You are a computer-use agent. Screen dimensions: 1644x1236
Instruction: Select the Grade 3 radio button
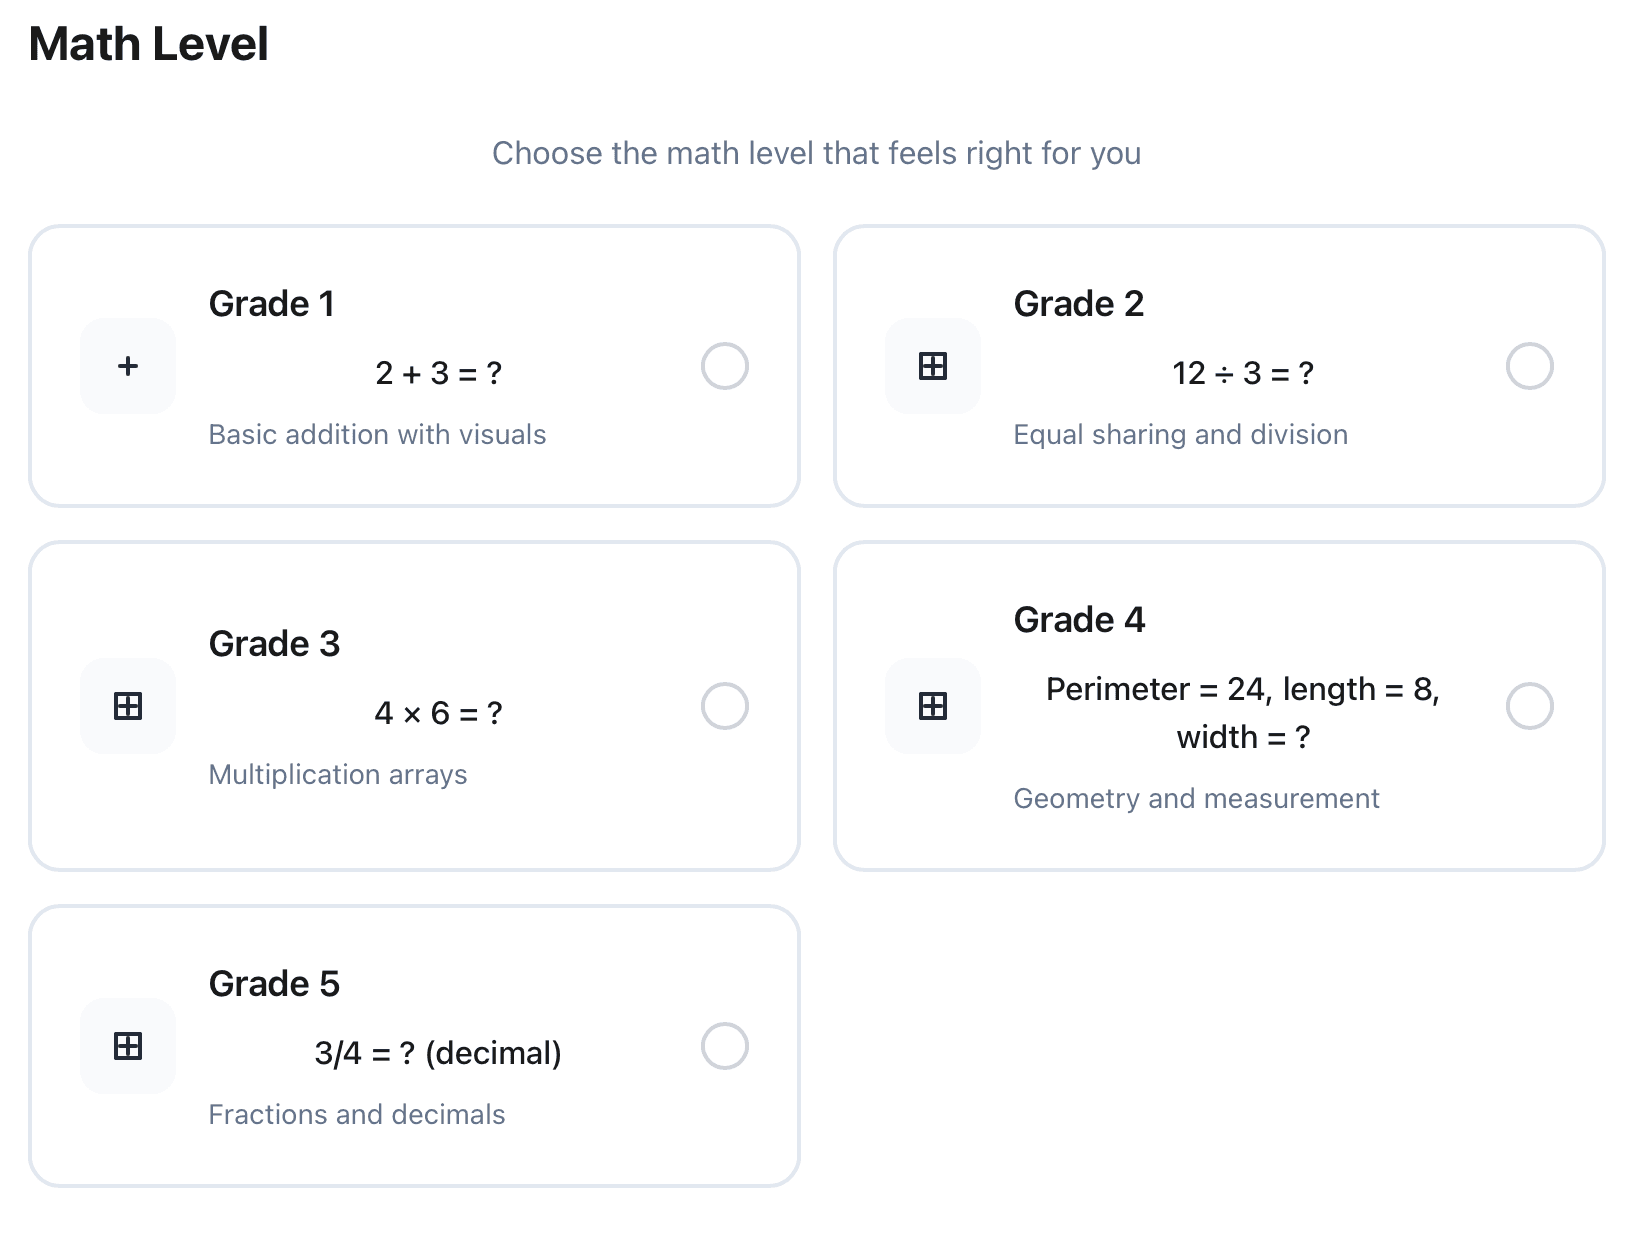tap(725, 706)
